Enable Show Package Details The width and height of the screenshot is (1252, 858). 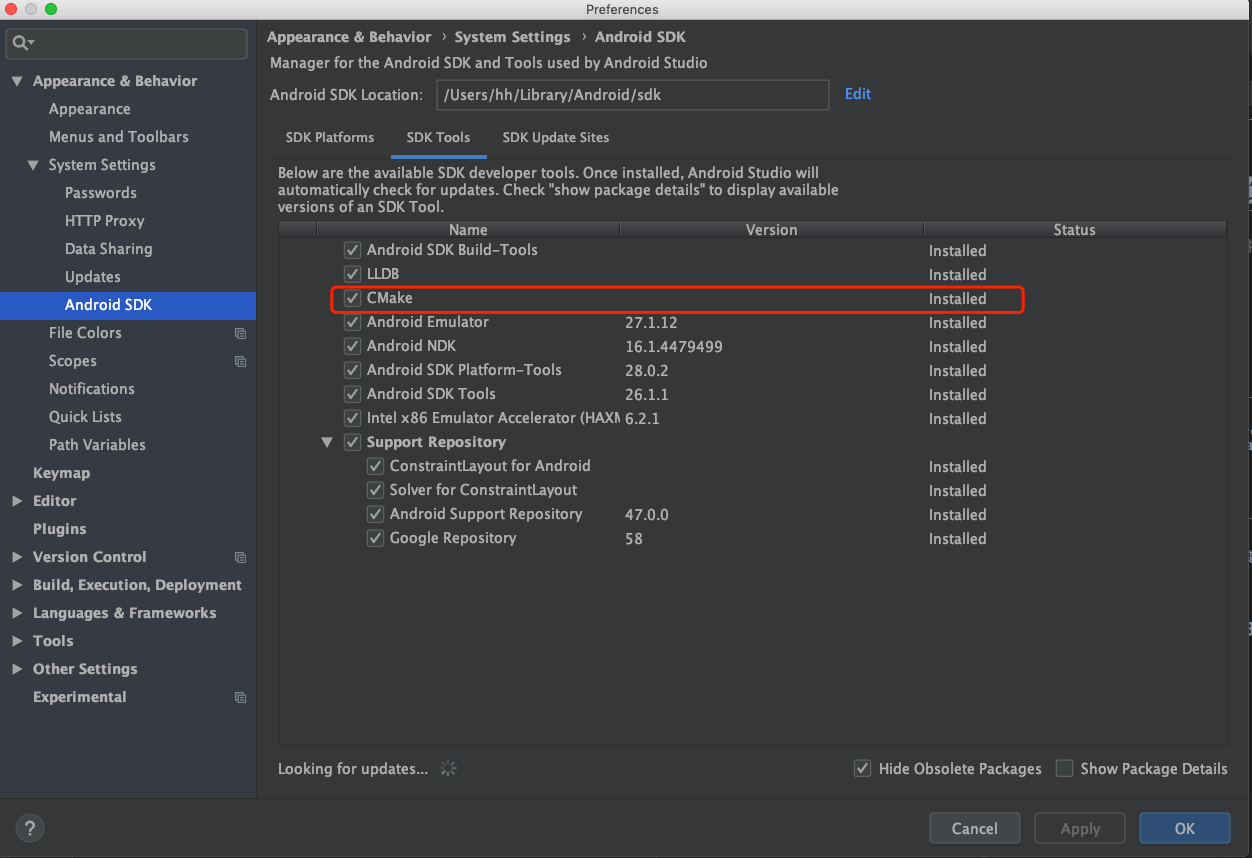tap(1064, 768)
